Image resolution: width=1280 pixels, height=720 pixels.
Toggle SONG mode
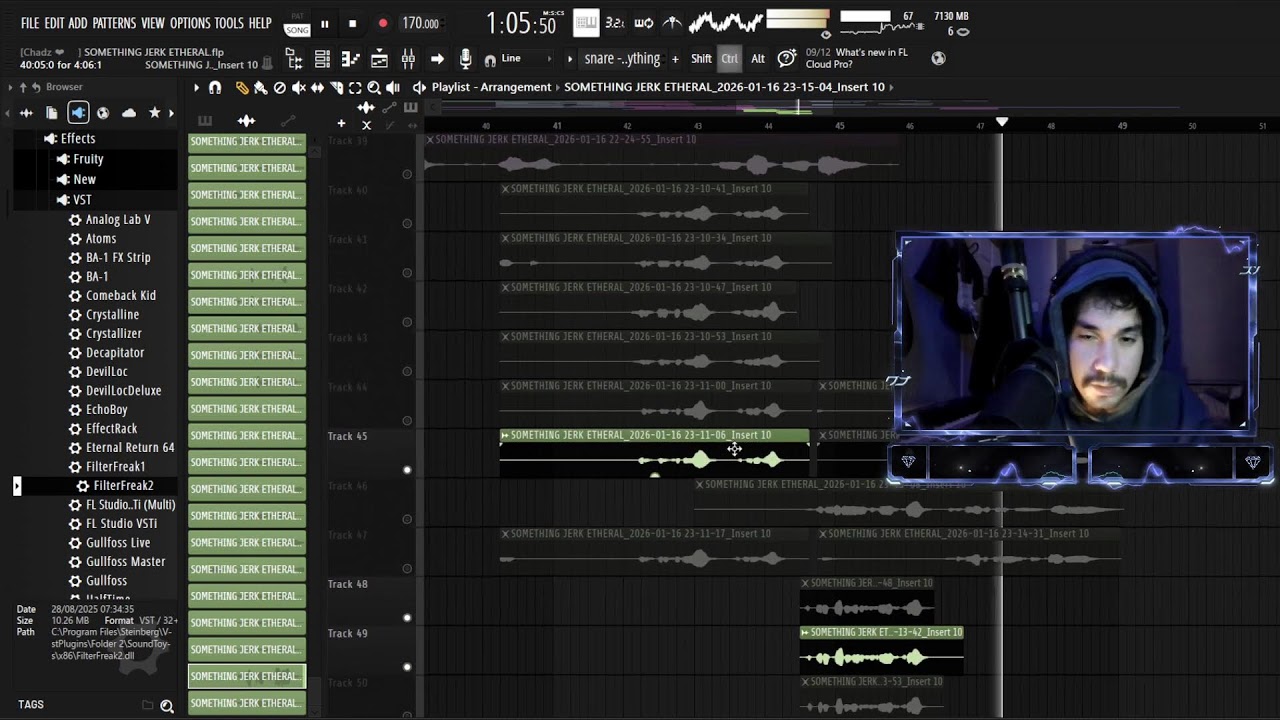point(297,30)
